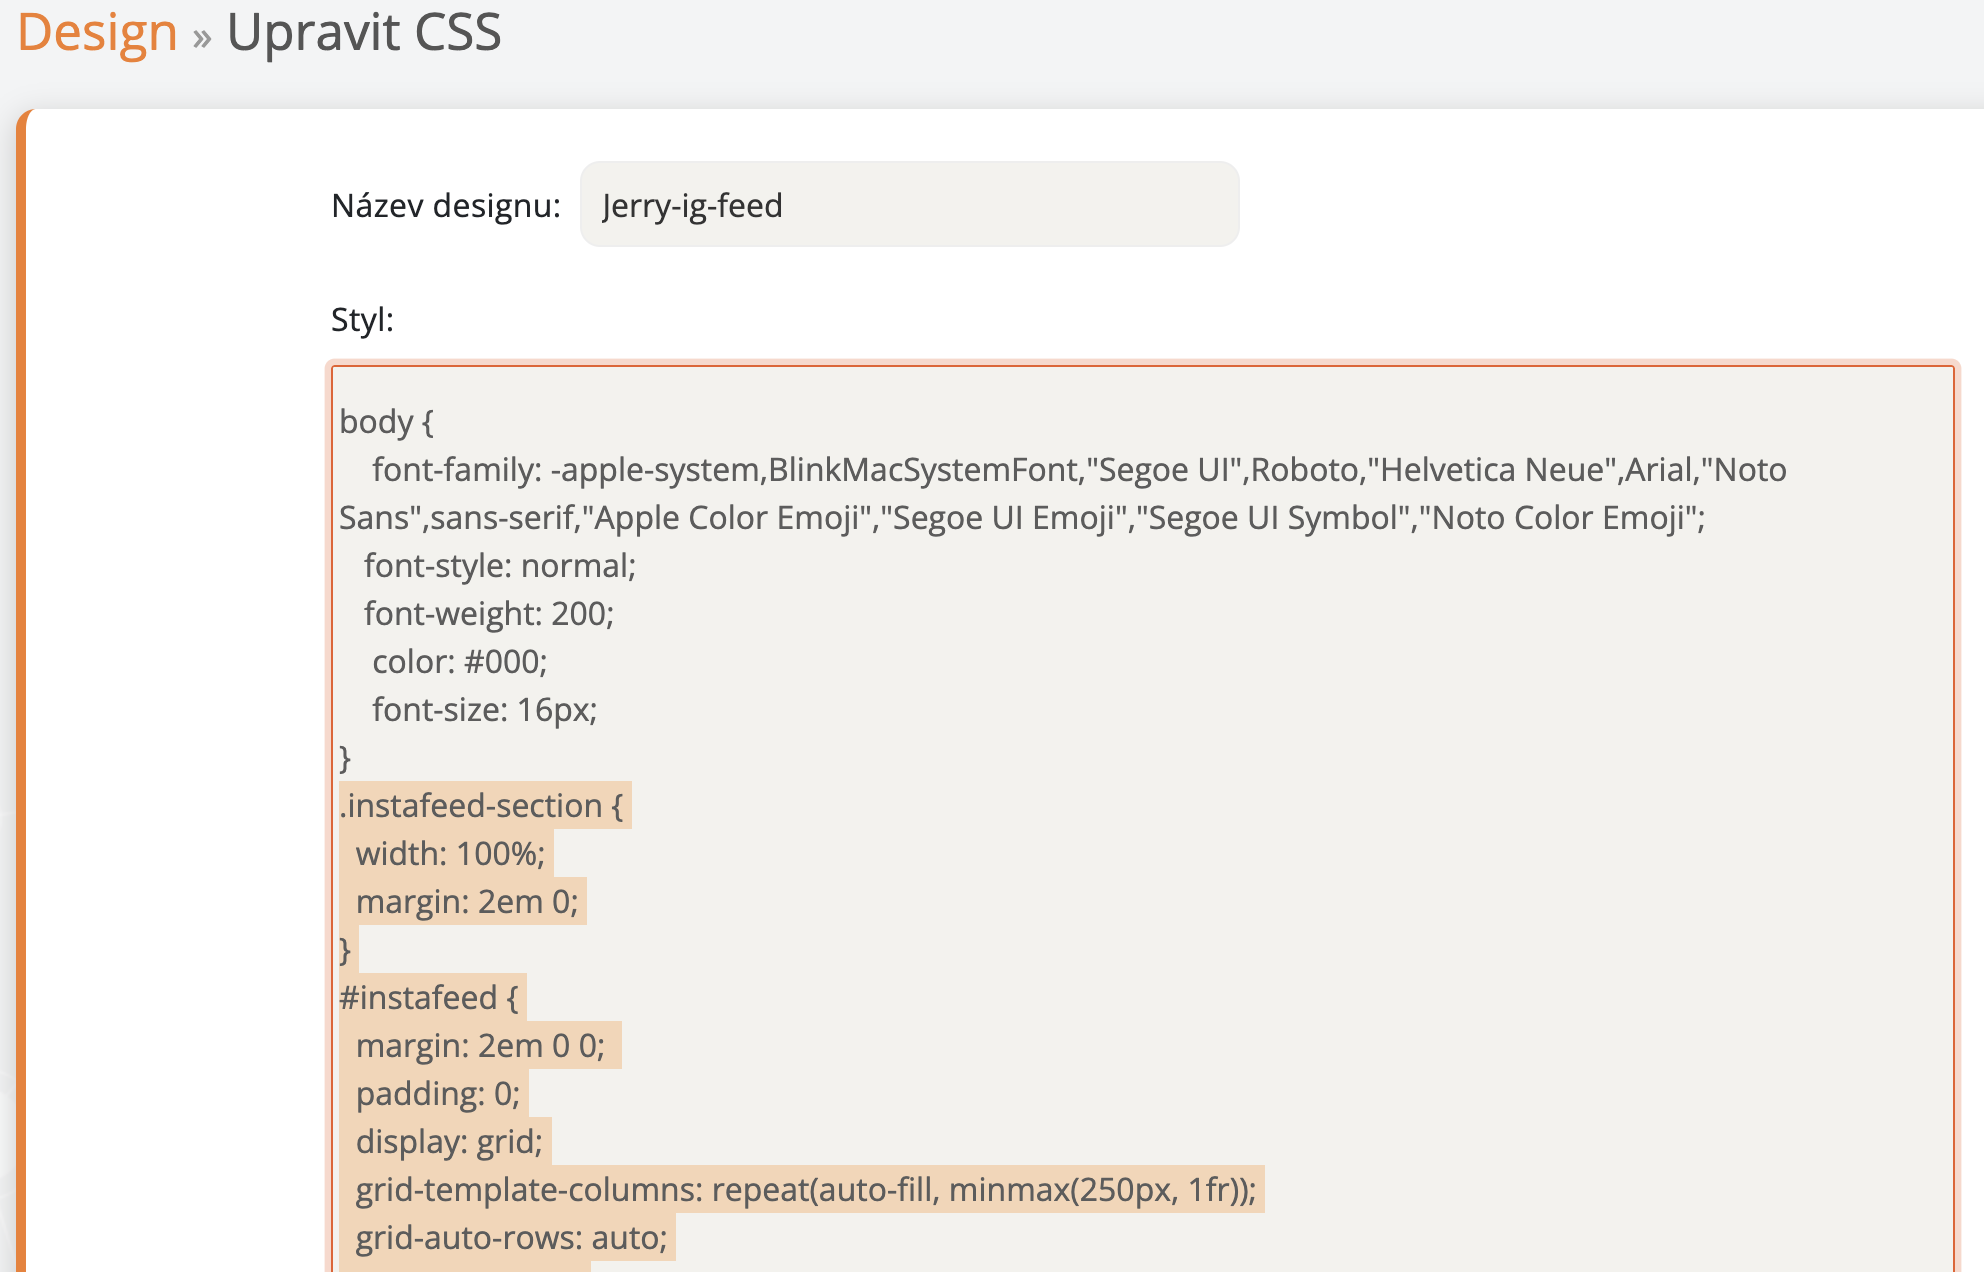The image size is (1984, 1272).
Task: Open the Design breadcrumb link
Action: pos(97,32)
